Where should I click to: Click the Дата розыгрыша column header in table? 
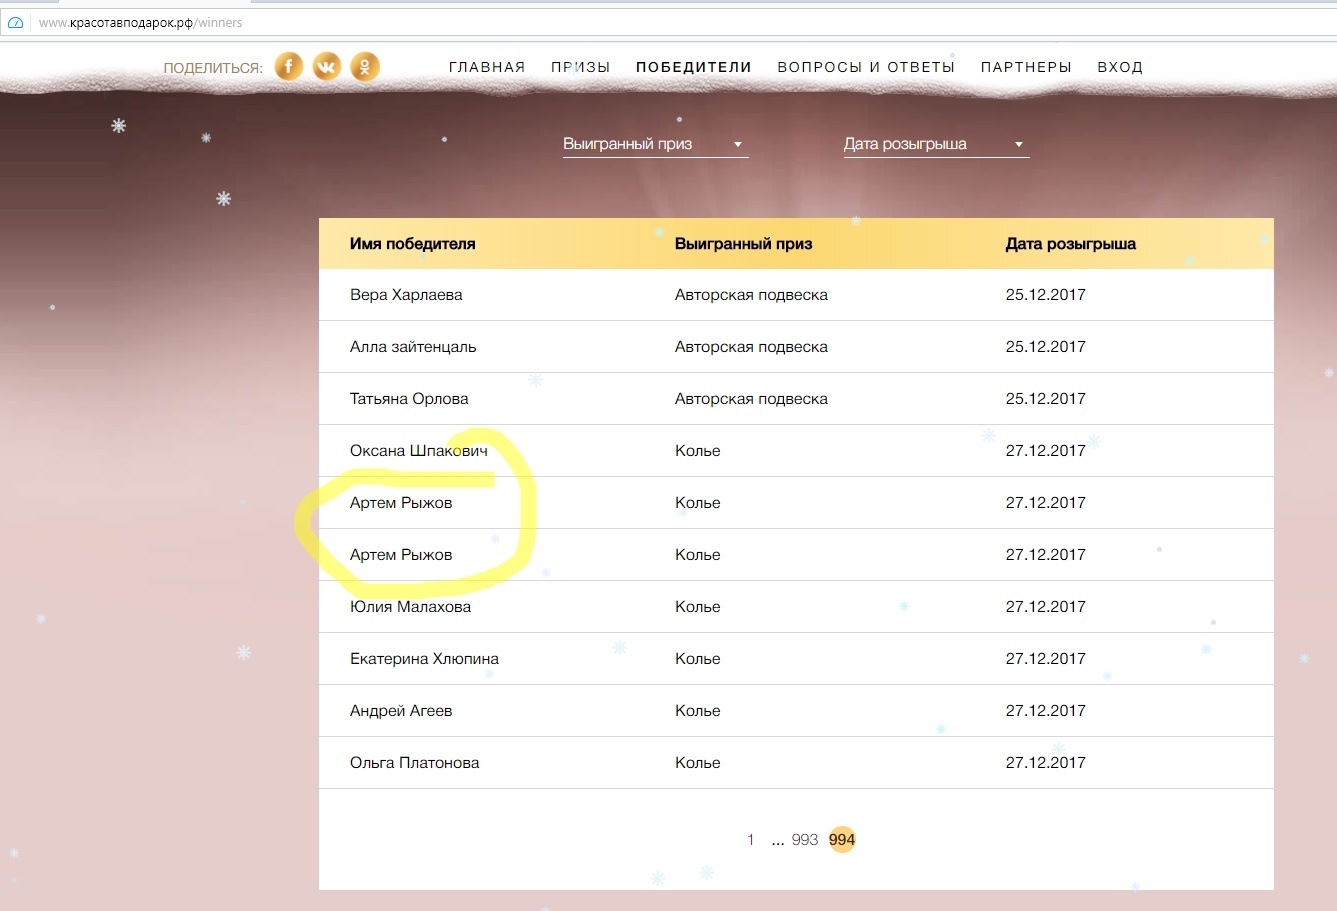coord(1070,244)
